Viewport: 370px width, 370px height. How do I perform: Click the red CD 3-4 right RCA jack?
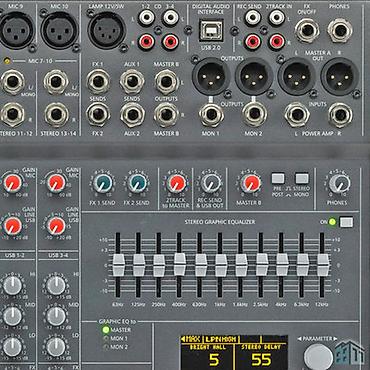(170, 42)
